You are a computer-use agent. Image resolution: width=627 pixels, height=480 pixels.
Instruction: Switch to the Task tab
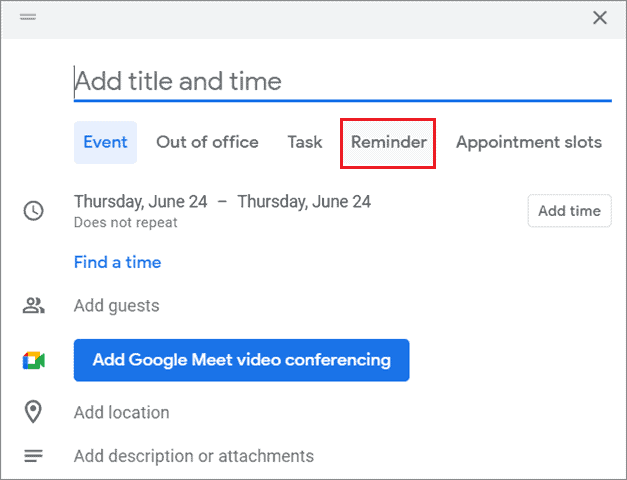[x=305, y=142]
